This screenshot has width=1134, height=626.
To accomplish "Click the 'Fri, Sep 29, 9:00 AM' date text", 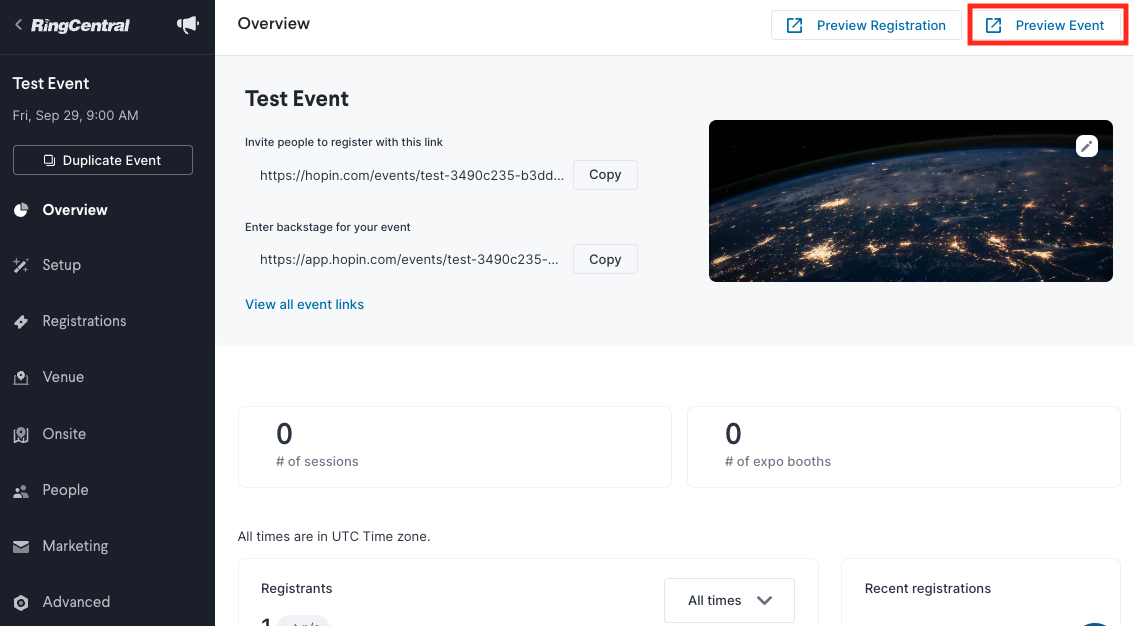I will tap(75, 116).
